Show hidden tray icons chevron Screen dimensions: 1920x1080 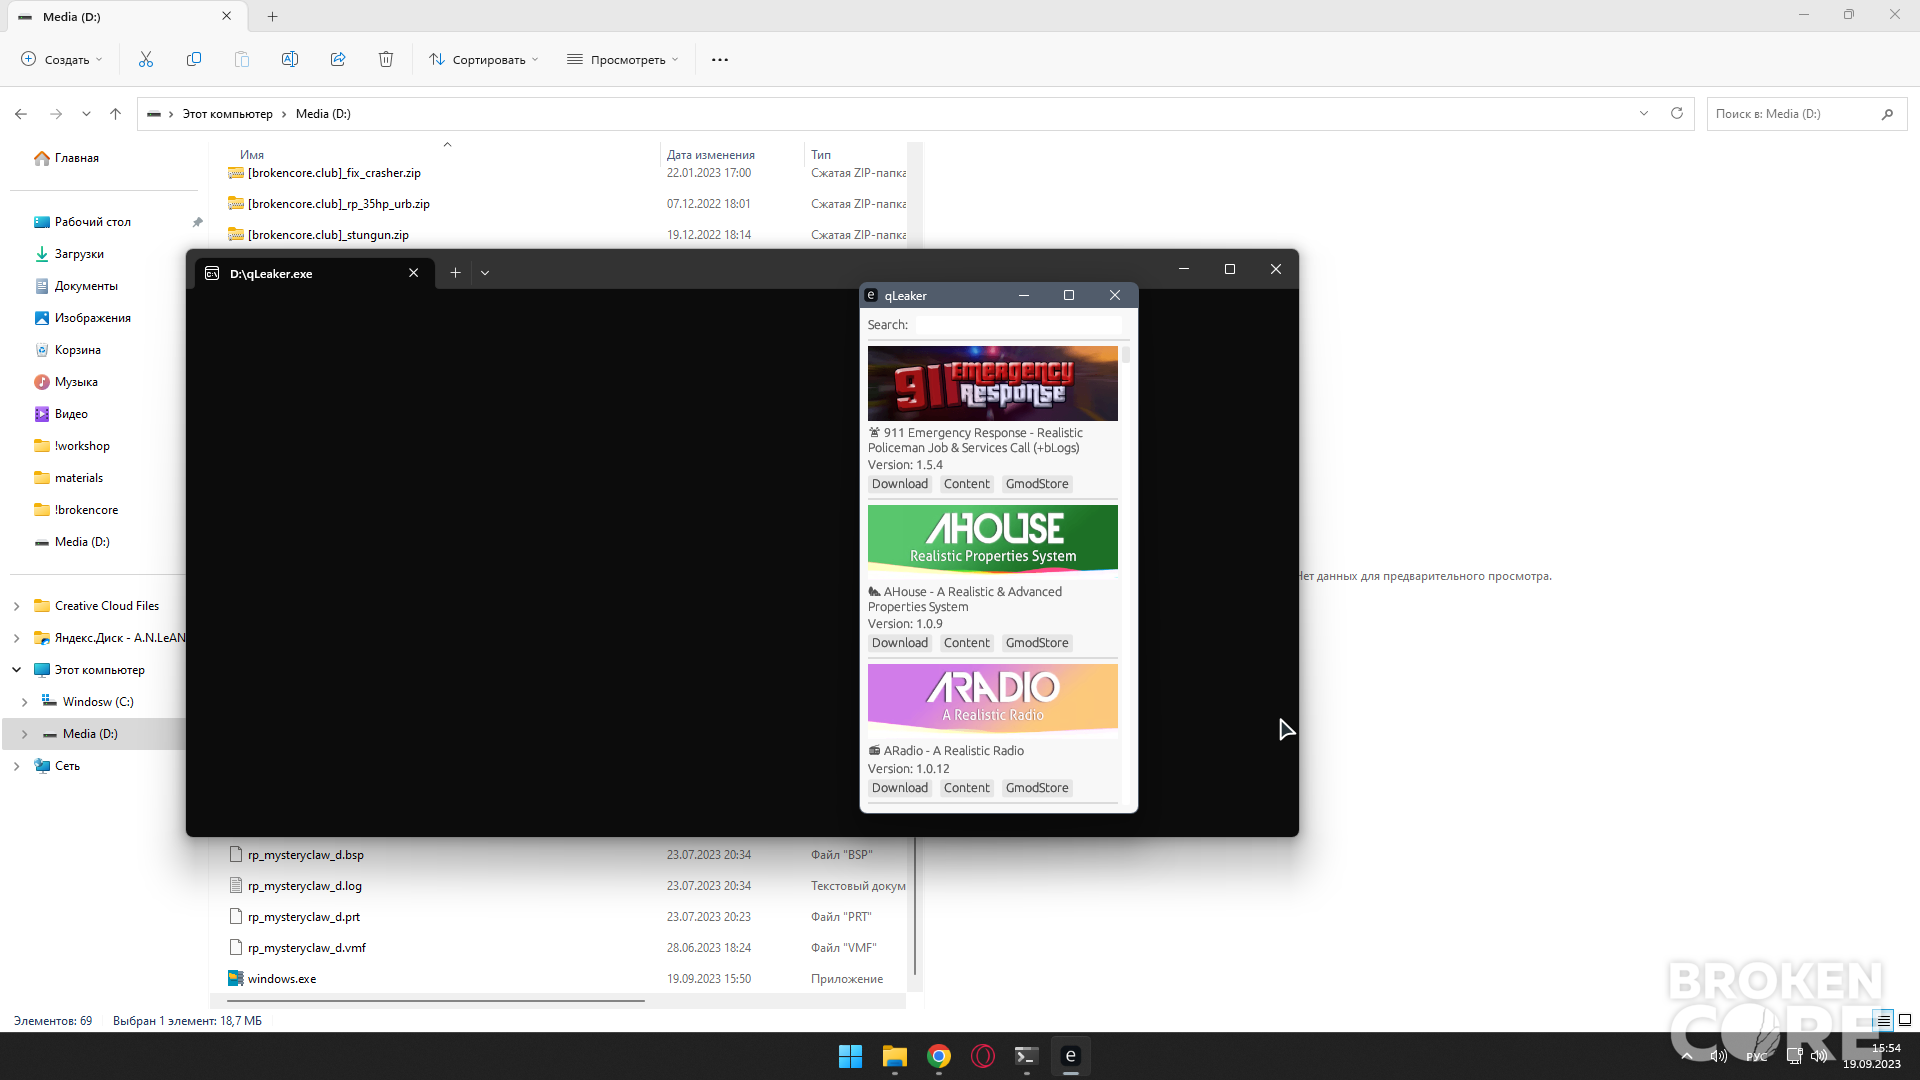point(1687,1056)
